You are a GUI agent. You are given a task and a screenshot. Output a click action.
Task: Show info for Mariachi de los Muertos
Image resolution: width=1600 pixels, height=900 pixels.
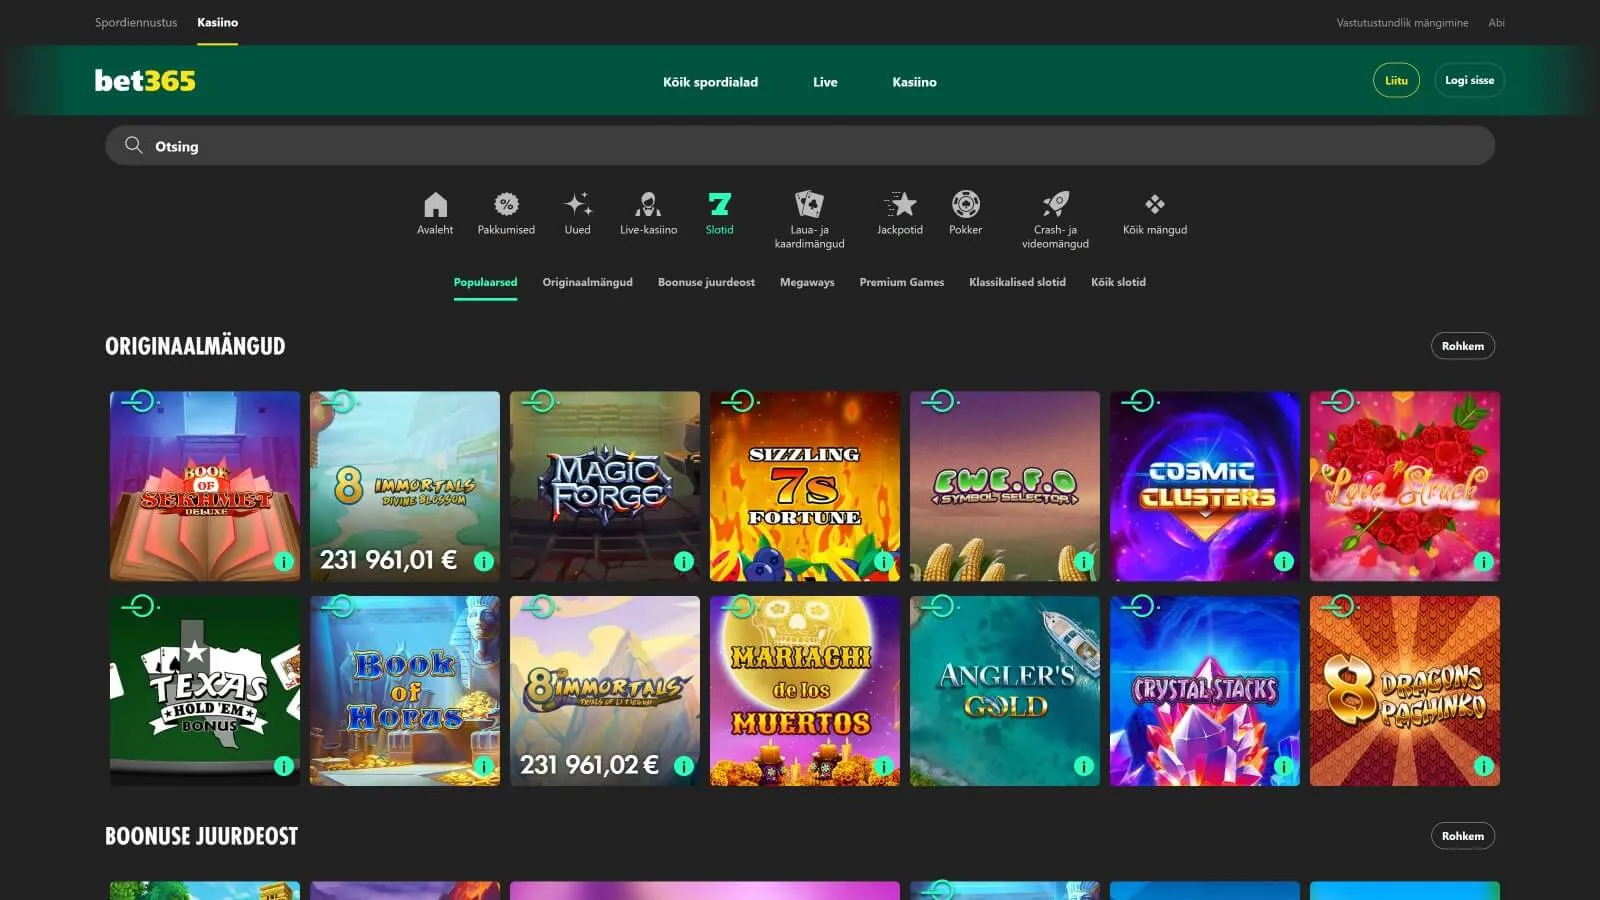(x=884, y=767)
